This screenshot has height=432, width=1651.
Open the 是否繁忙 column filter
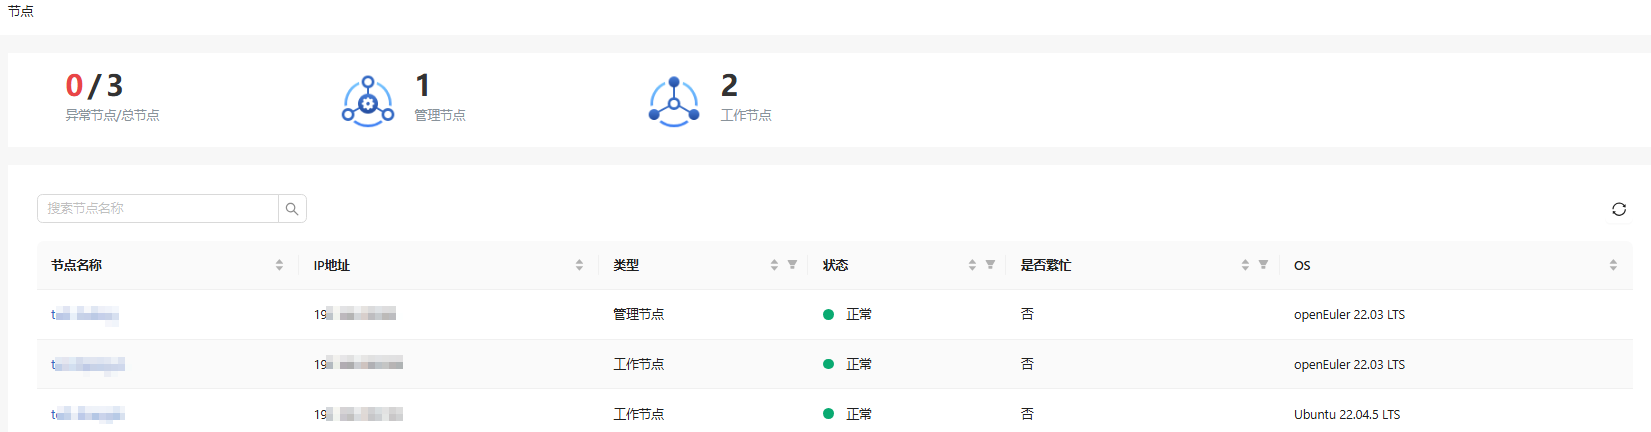pyautogui.click(x=1263, y=265)
